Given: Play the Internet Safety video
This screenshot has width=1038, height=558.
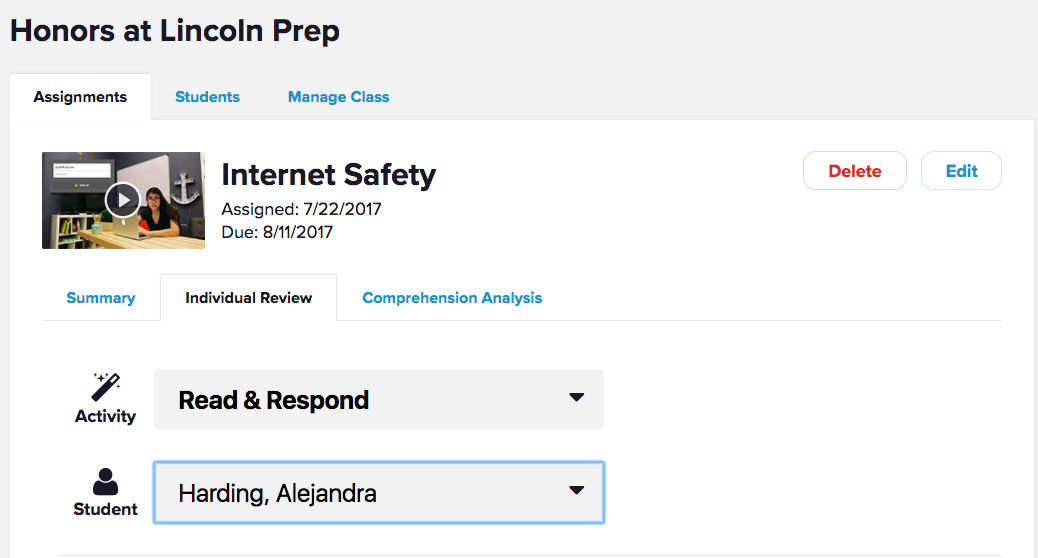Looking at the screenshot, I should (123, 200).
